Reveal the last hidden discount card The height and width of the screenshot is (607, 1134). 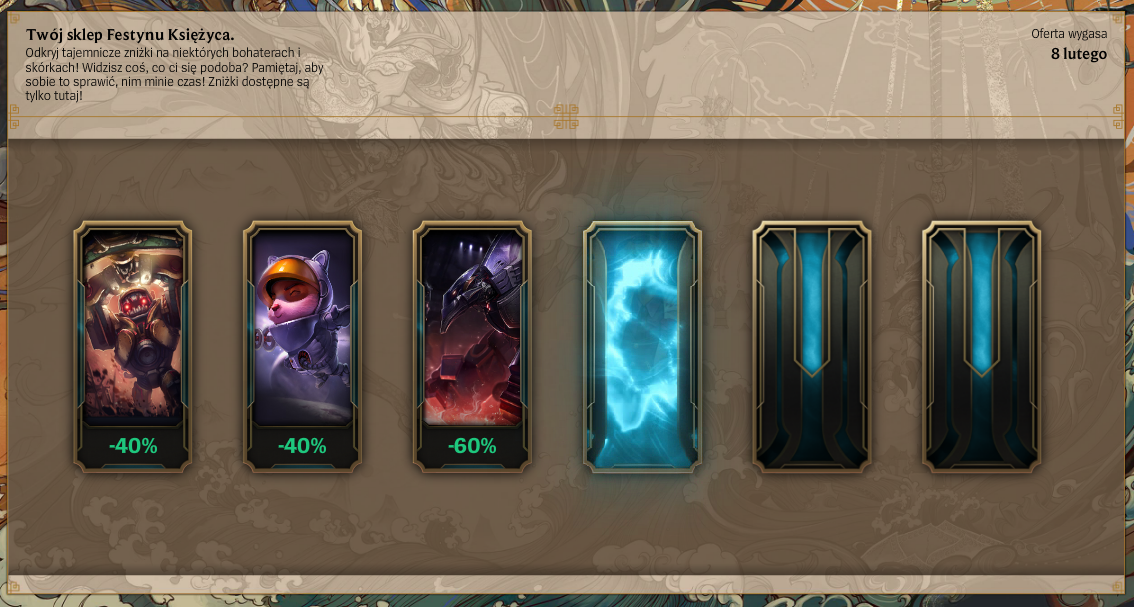[981, 347]
